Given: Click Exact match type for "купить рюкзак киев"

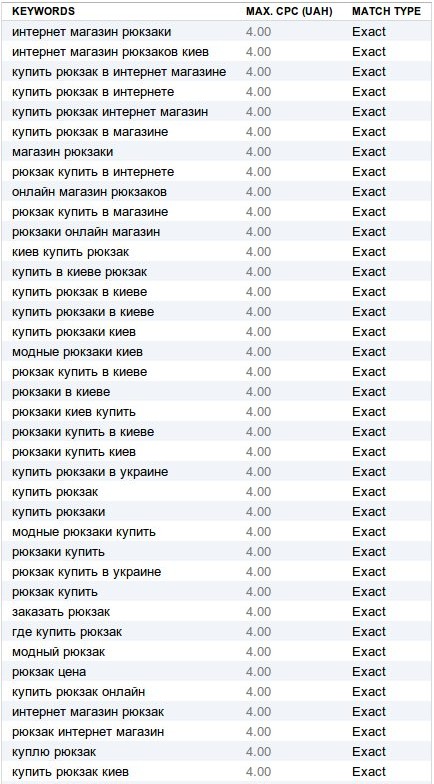Looking at the screenshot, I should click(369, 772).
